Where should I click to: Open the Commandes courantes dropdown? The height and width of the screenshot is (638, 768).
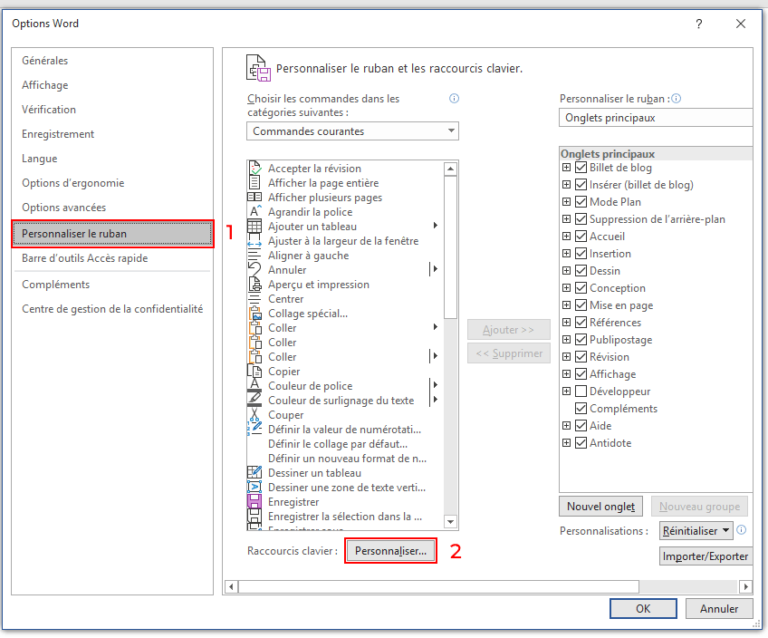[352, 131]
